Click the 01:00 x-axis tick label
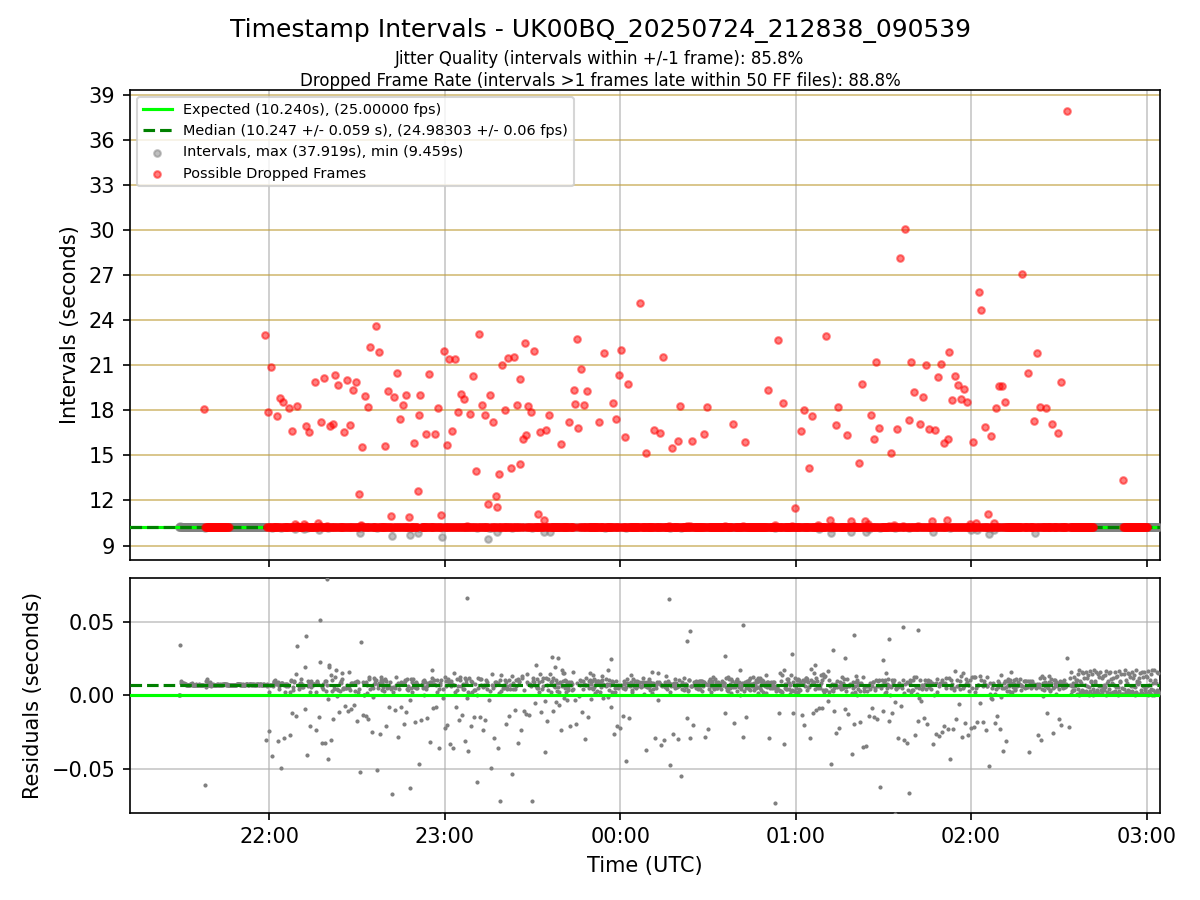 tap(796, 835)
